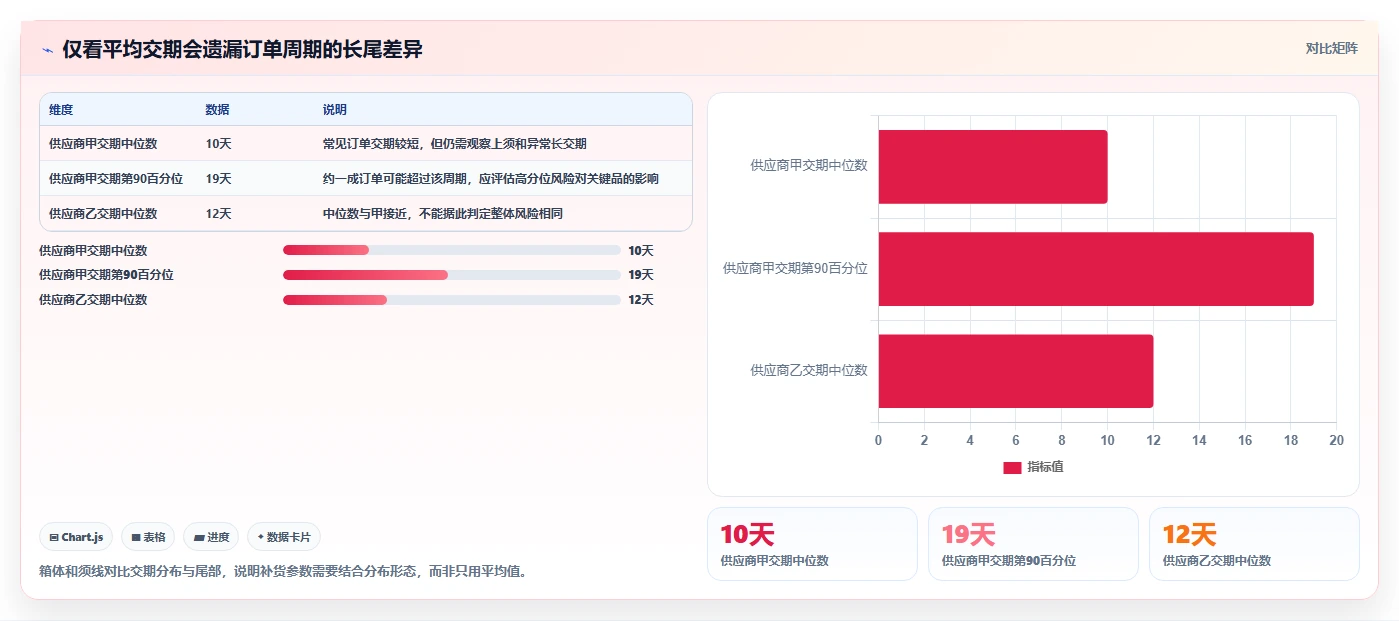Click the description starting 常见订单交期较短
The height and width of the screenshot is (621, 1399).
coord(454,143)
